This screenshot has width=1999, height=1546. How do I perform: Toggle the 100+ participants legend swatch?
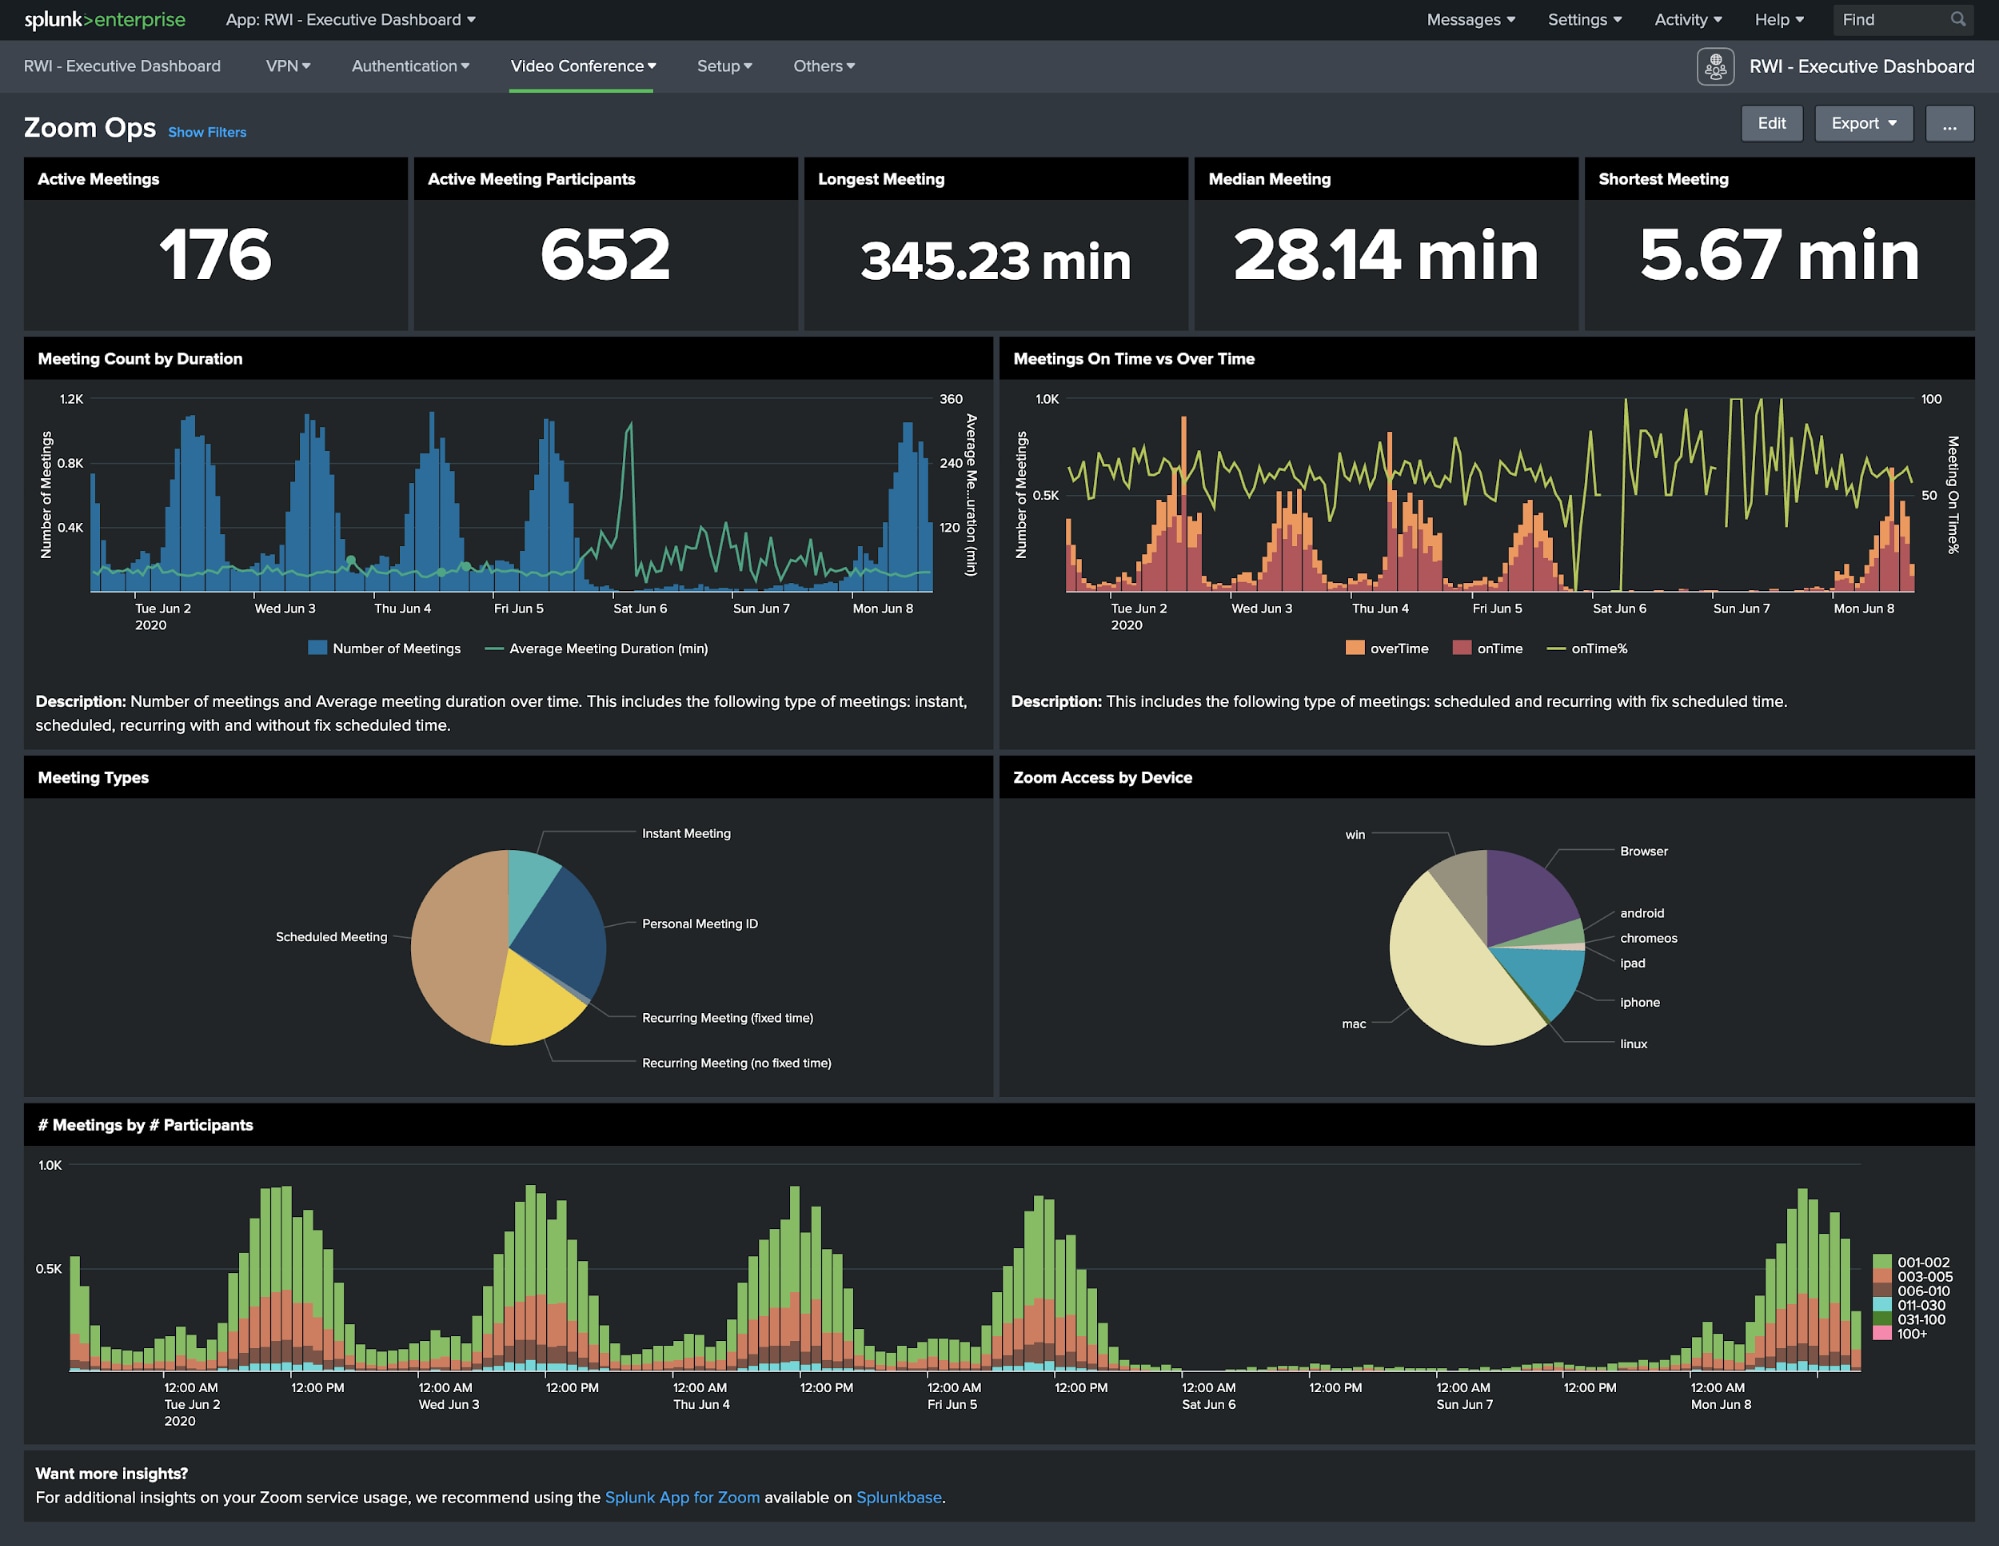(1882, 1333)
